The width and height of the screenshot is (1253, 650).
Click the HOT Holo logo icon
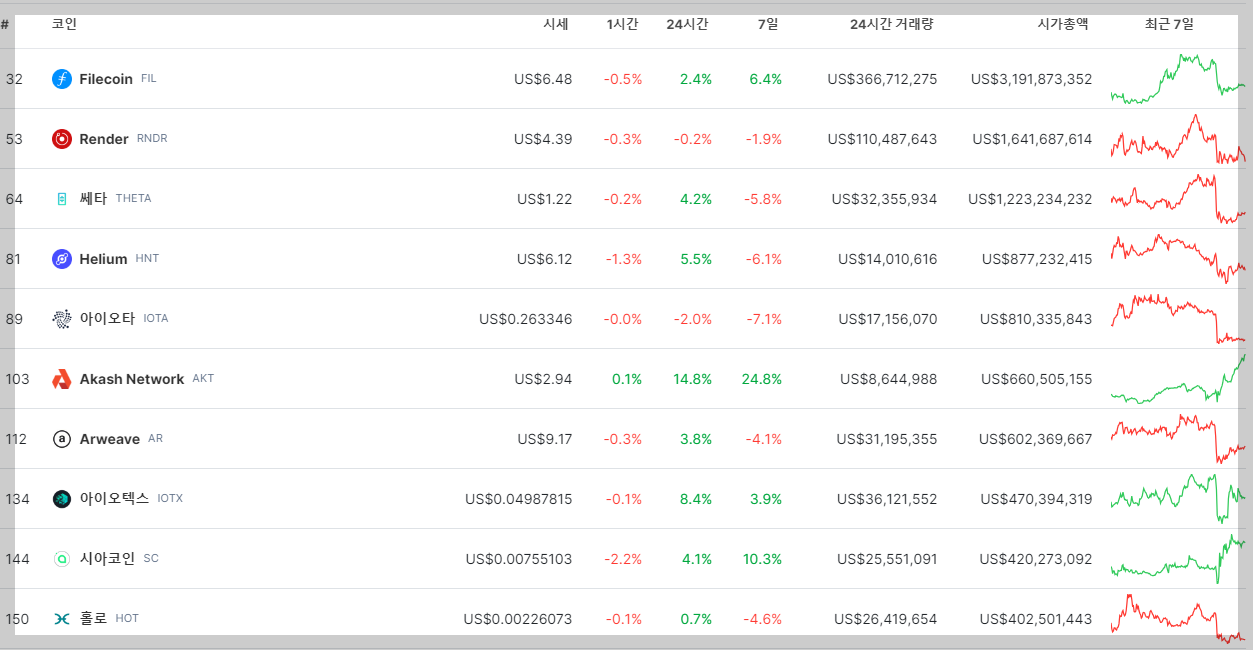tap(62, 619)
